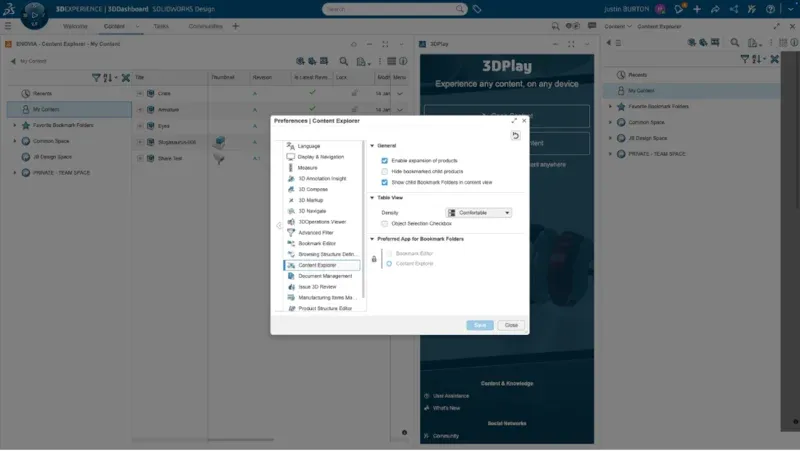The height and width of the screenshot is (471, 800).
Task: Collapse the General section
Action: tap(372, 146)
